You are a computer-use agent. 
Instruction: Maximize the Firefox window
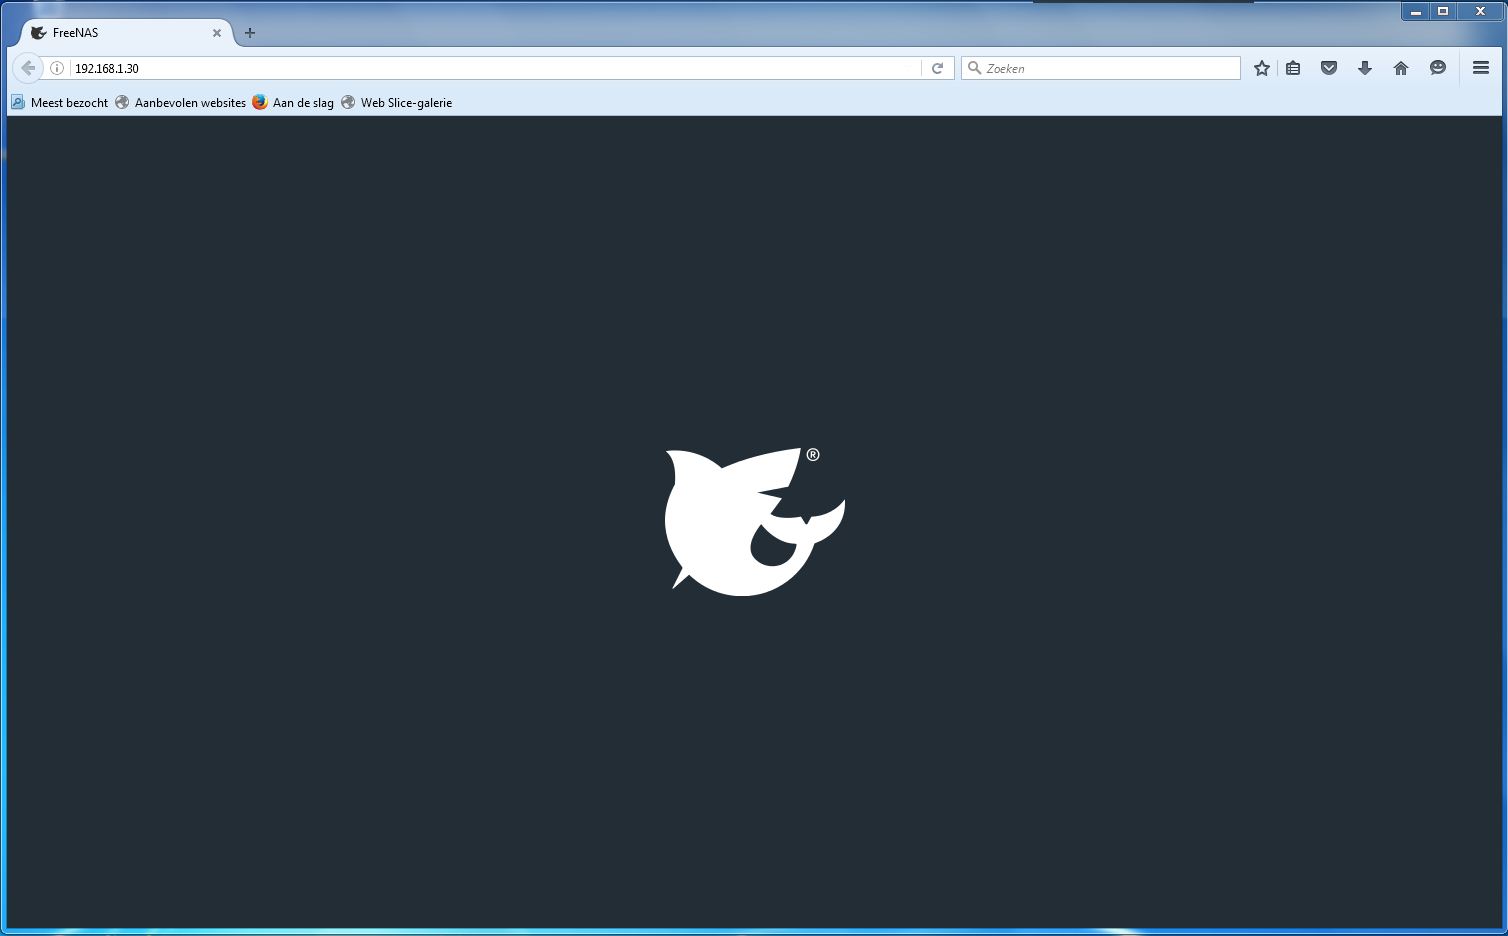1443,11
